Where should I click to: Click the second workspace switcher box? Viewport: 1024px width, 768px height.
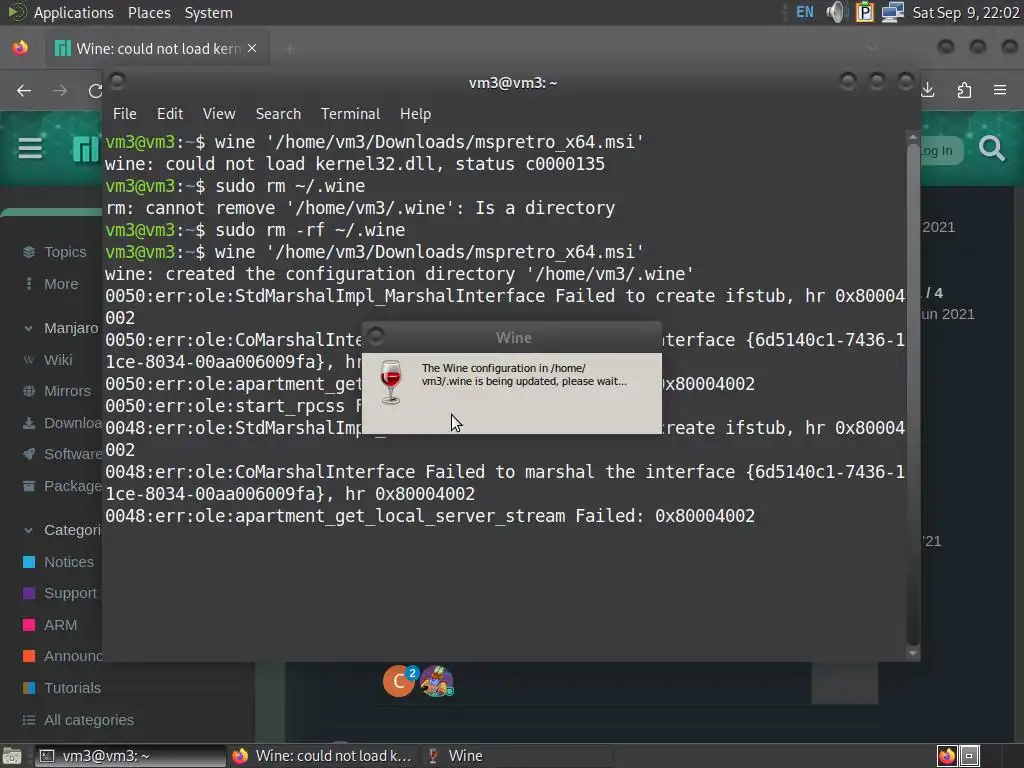tap(969, 756)
